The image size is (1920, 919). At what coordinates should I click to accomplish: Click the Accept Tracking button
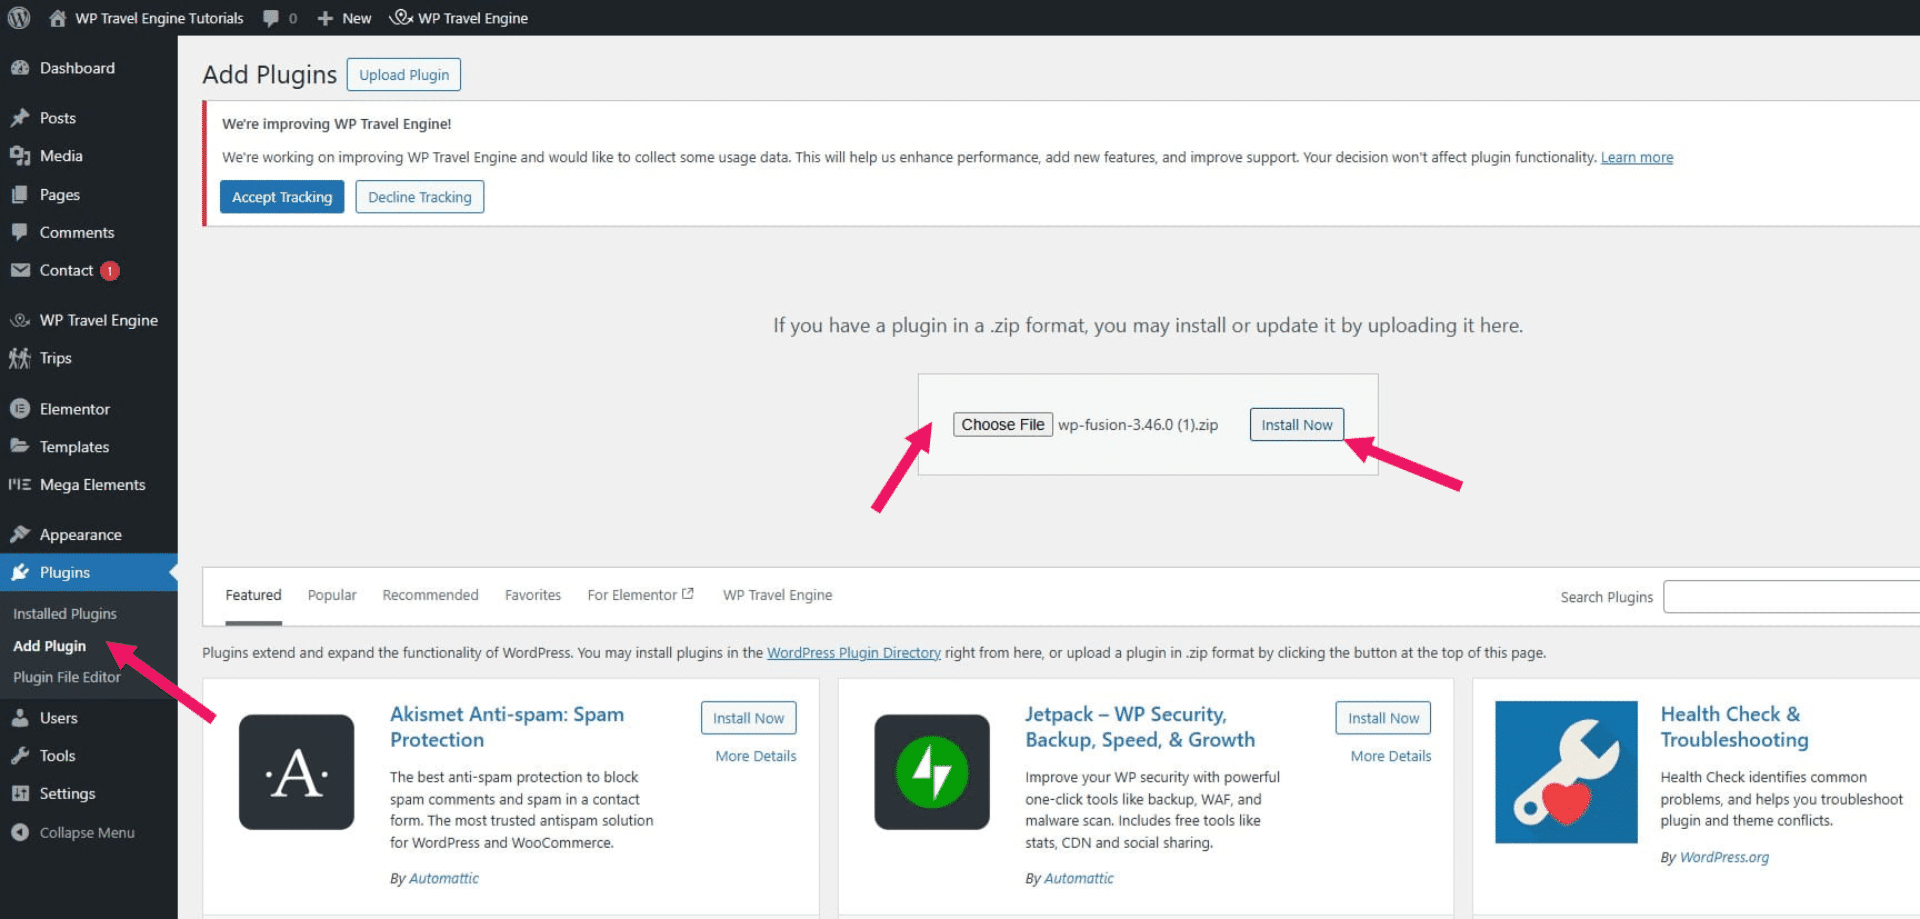pyautogui.click(x=281, y=196)
